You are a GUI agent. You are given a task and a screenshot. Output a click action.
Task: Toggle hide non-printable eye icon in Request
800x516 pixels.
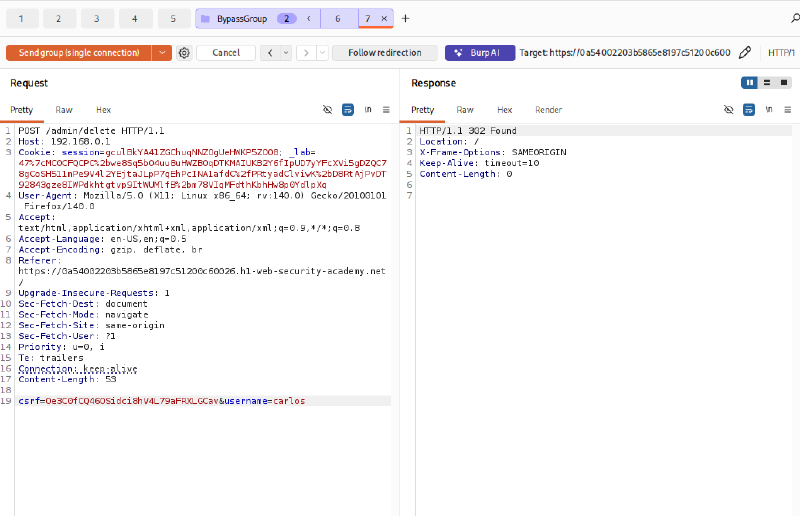[328, 110]
